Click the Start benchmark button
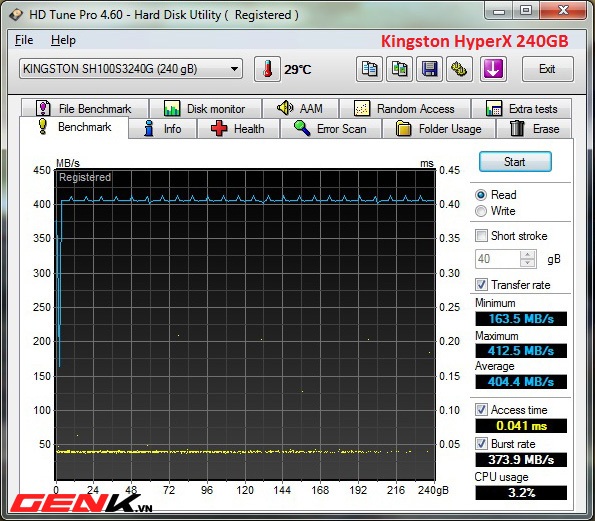The height and width of the screenshot is (521, 595). (x=515, y=162)
